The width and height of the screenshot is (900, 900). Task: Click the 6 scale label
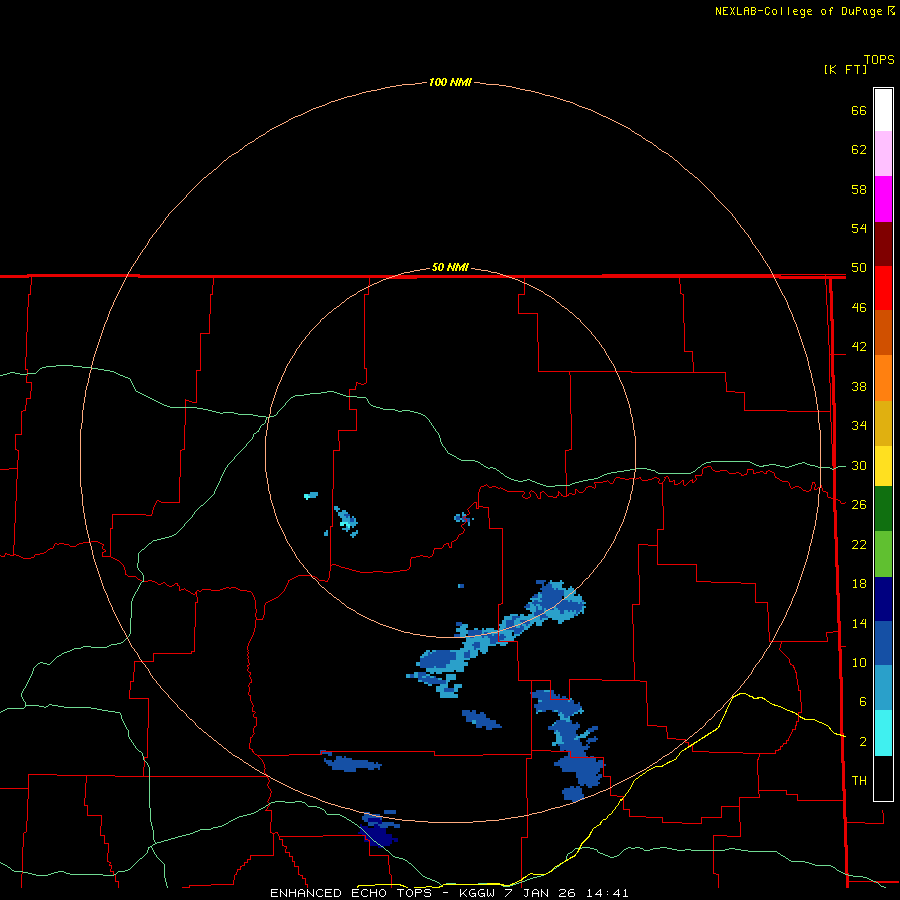tap(862, 702)
